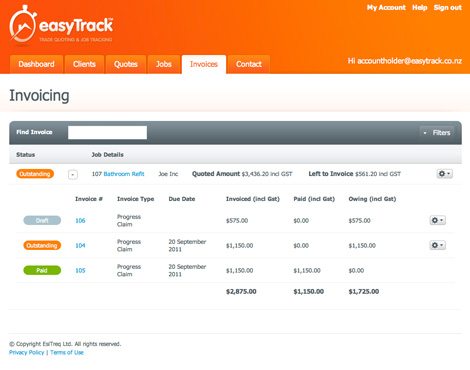Switch to the Dashboard tab
Screen dimensions: 470x370
[36, 64]
